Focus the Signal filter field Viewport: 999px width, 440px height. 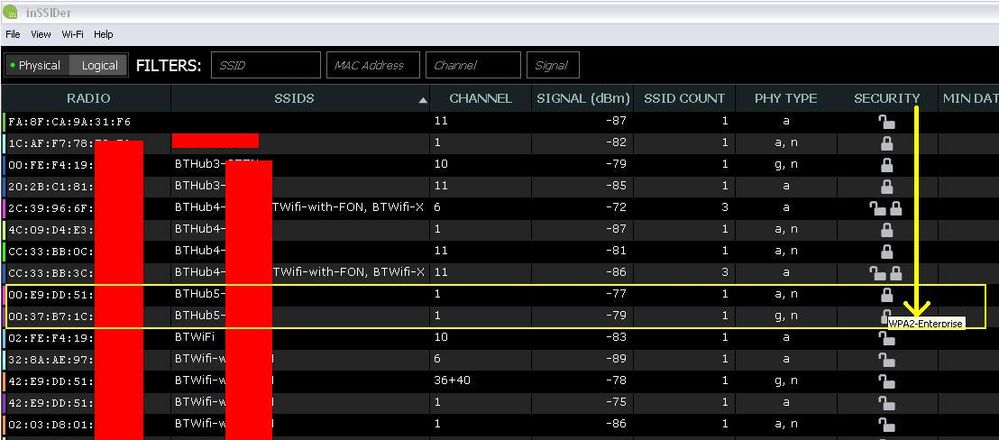pyautogui.click(x=553, y=65)
